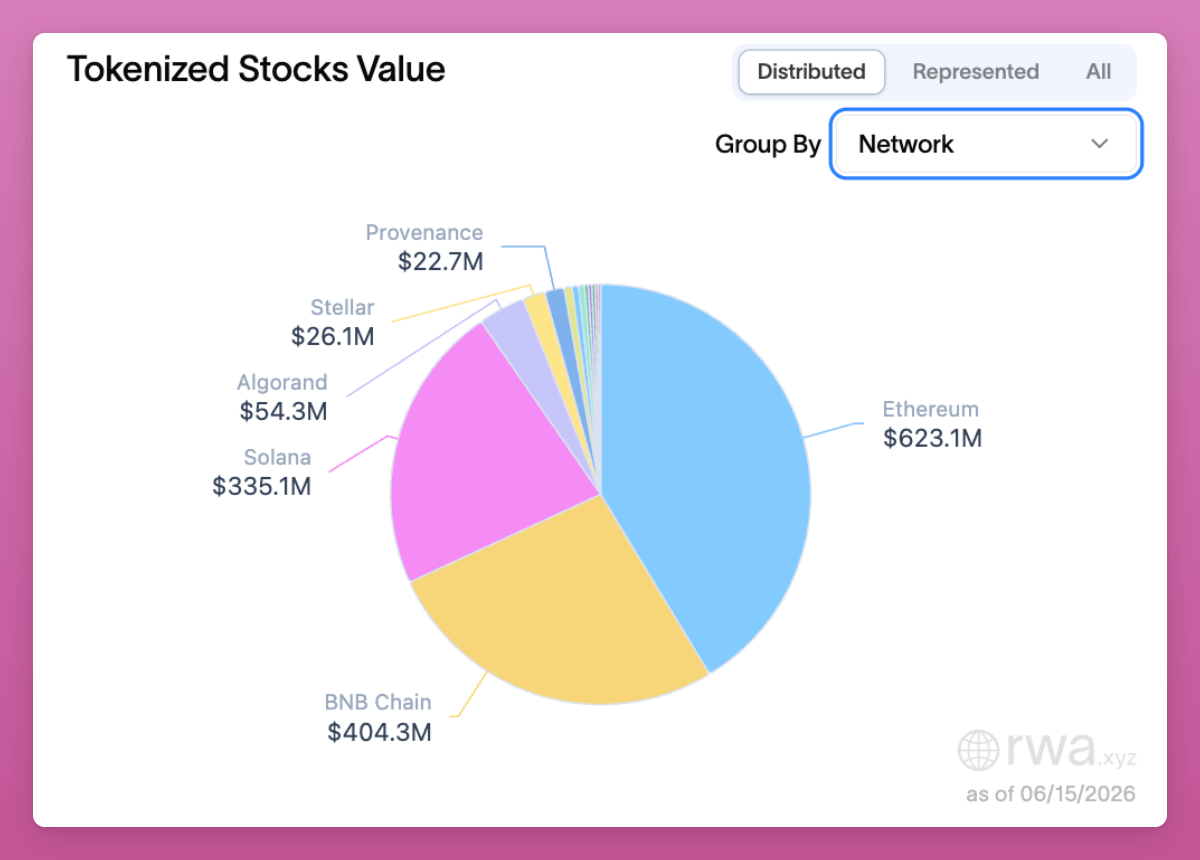Click the $335.1M value
The image size is (1200, 860).
coord(262,487)
